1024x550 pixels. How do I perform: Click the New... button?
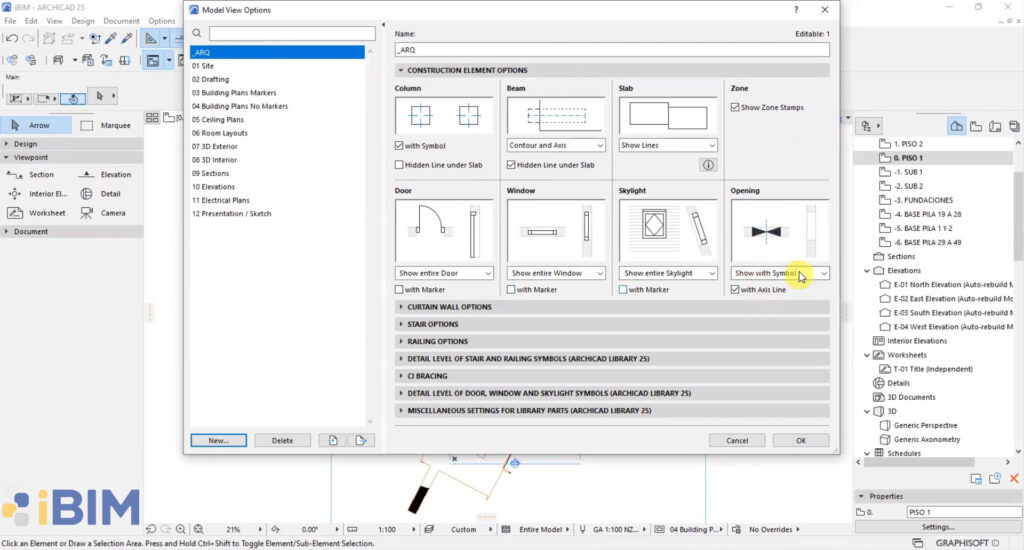pos(219,440)
